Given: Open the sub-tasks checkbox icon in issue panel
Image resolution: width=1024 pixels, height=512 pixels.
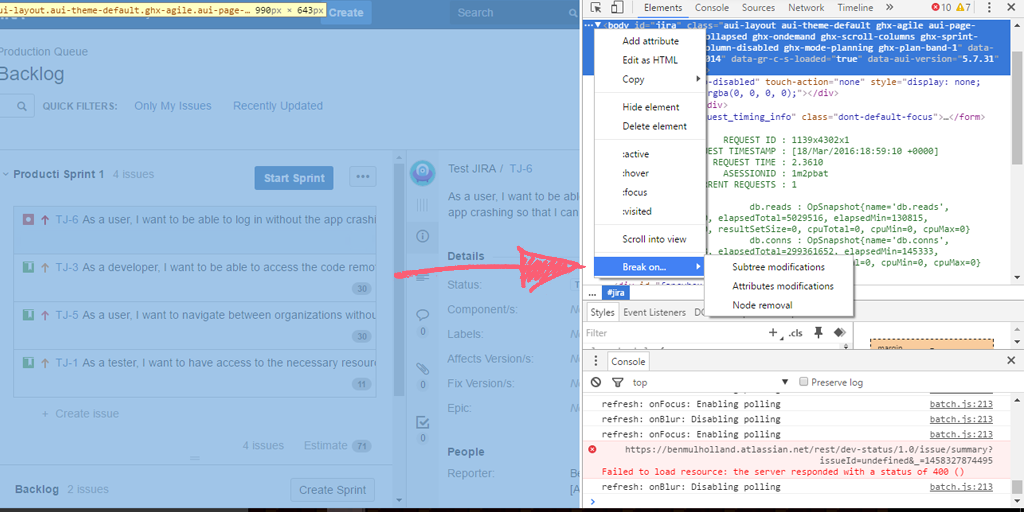Looking at the screenshot, I should 423,422.
